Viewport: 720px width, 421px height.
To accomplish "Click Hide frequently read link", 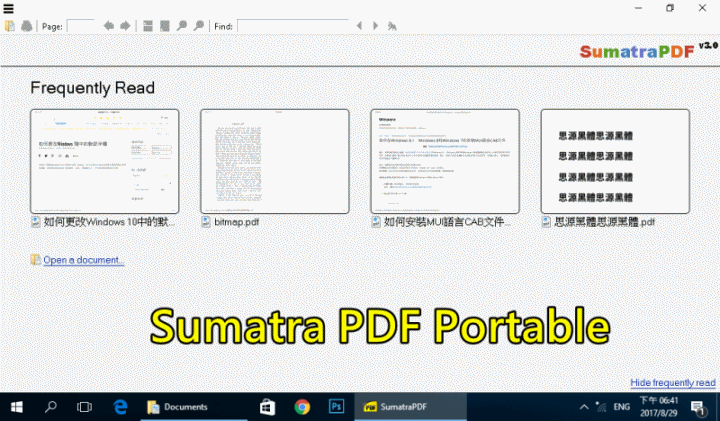I will [x=673, y=383].
